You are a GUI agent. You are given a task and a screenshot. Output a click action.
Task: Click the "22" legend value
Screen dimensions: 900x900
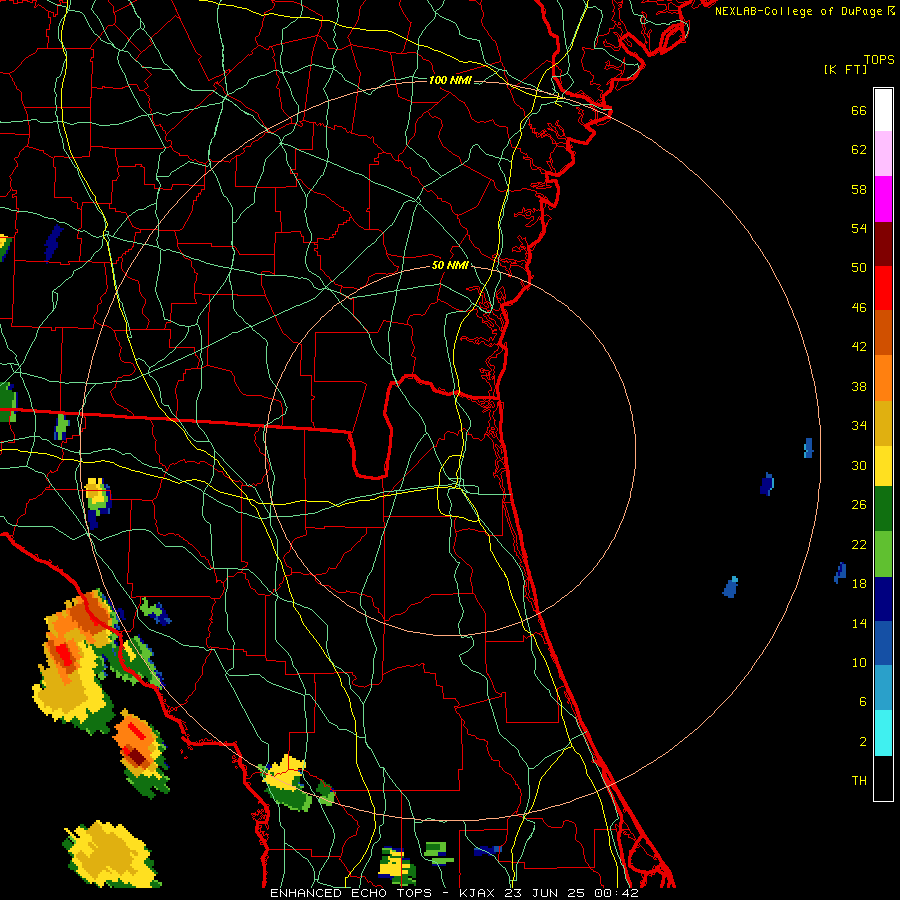pos(859,544)
